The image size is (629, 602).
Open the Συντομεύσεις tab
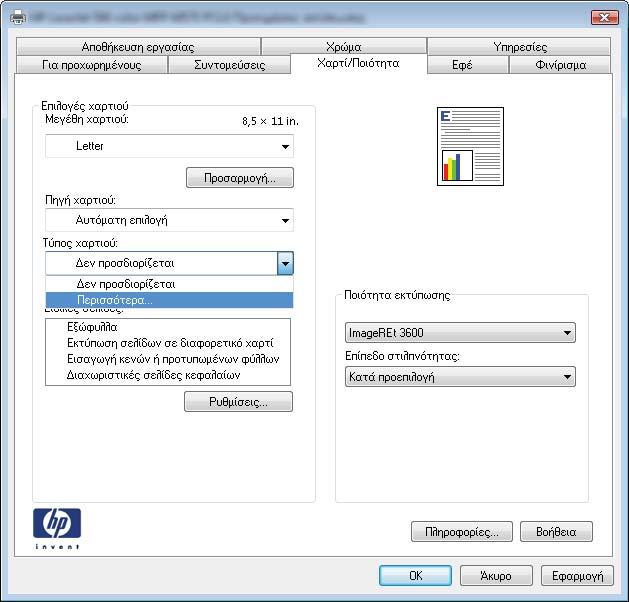pos(229,65)
